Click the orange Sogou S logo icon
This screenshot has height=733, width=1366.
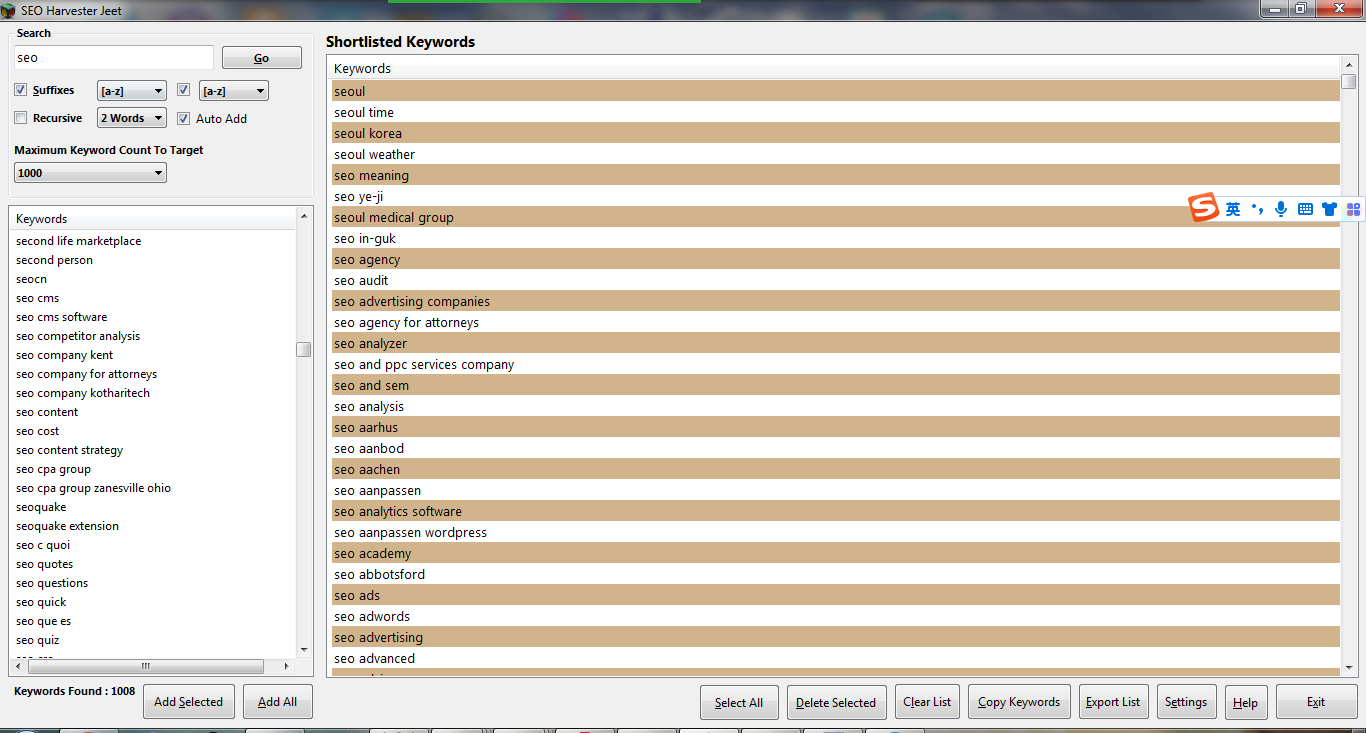click(x=1204, y=208)
